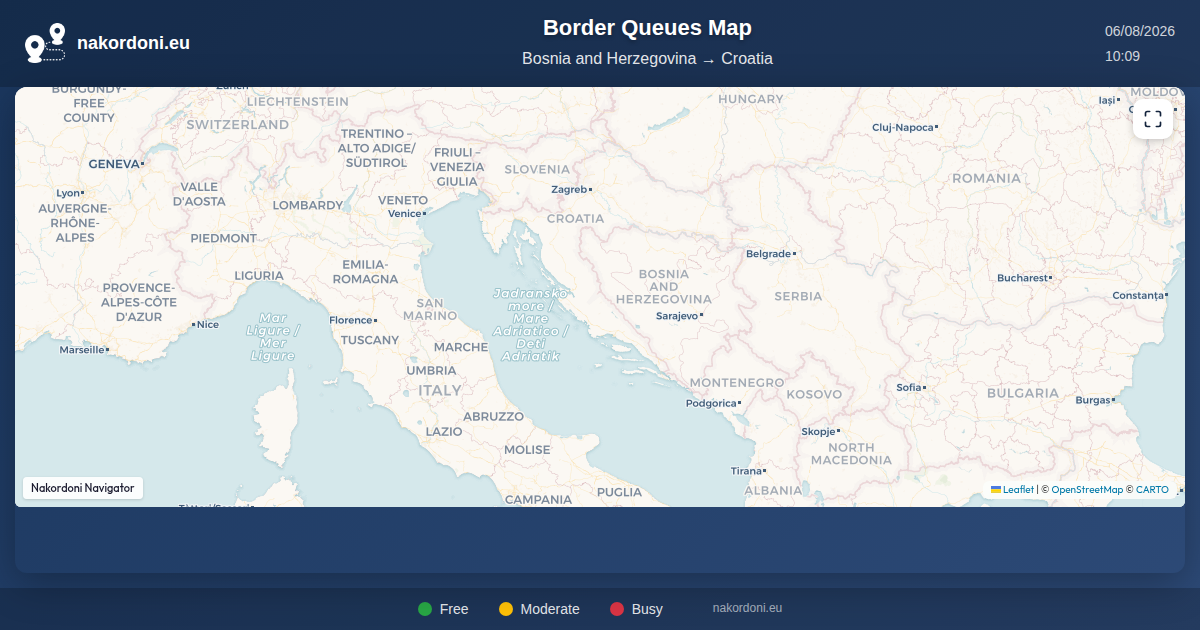Click the red Busy legend dot
This screenshot has width=1200, height=630.
pyautogui.click(x=617, y=609)
